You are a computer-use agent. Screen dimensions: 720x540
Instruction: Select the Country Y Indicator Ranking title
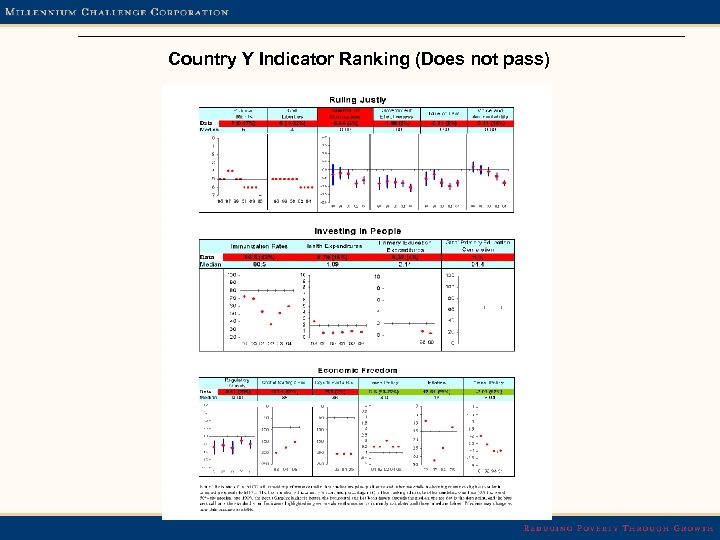(359, 59)
